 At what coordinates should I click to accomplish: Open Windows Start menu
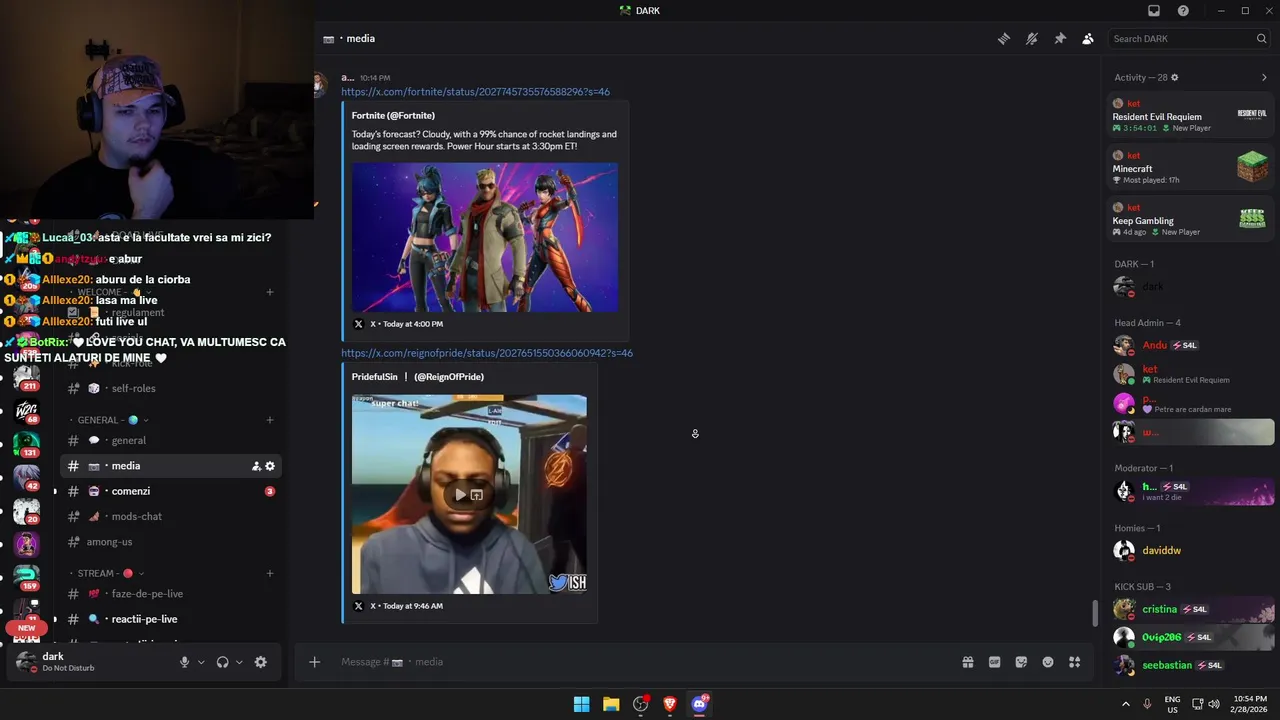[581, 704]
